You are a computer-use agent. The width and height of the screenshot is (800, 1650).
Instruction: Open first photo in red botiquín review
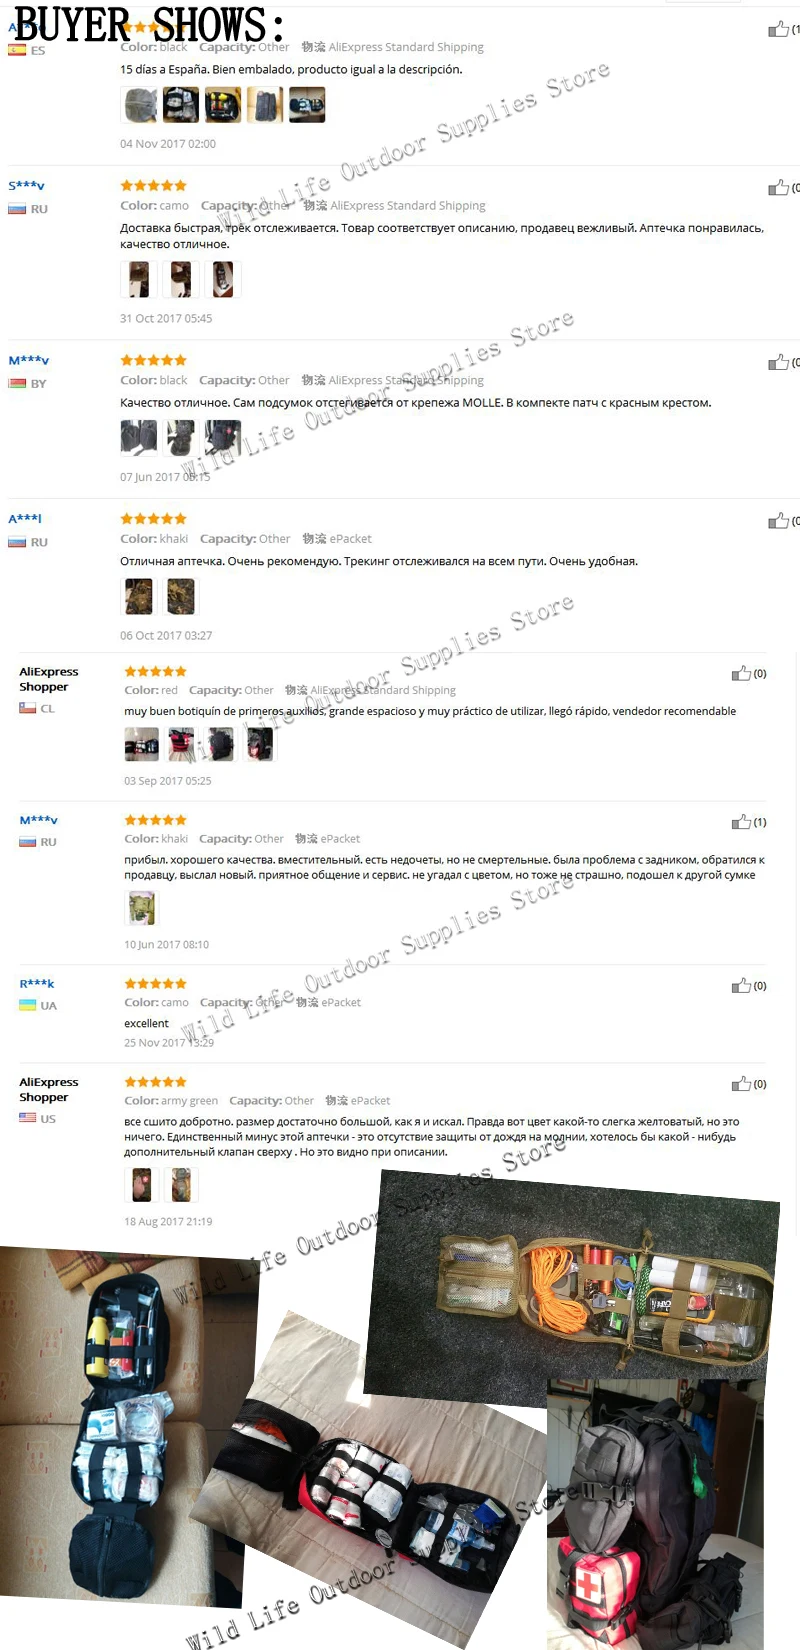coord(142,743)
